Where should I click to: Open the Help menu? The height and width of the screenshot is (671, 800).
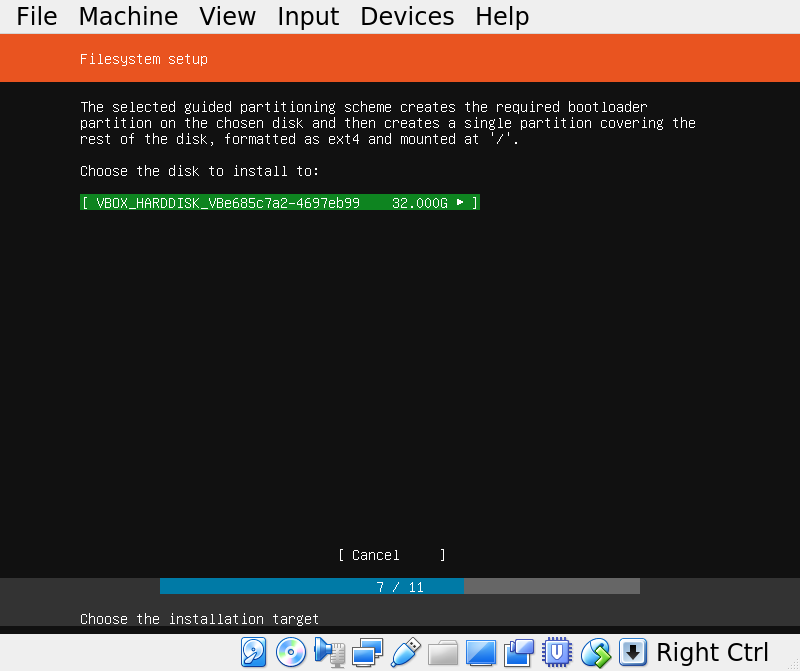click(502, 17)
